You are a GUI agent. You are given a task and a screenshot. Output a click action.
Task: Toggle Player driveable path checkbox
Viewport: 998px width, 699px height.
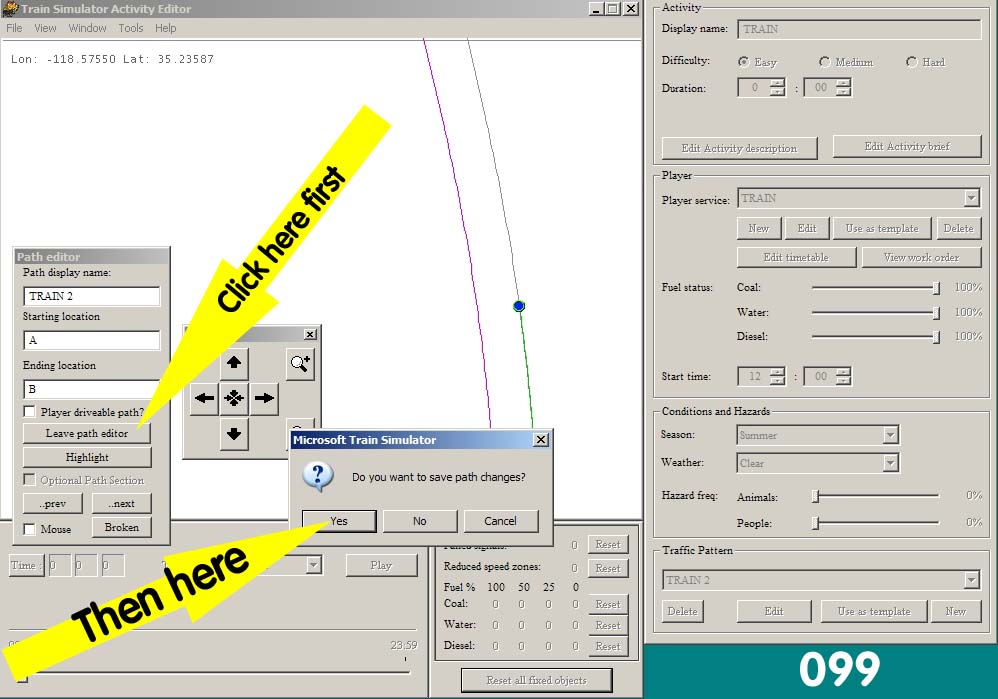[x=29, y=412]
